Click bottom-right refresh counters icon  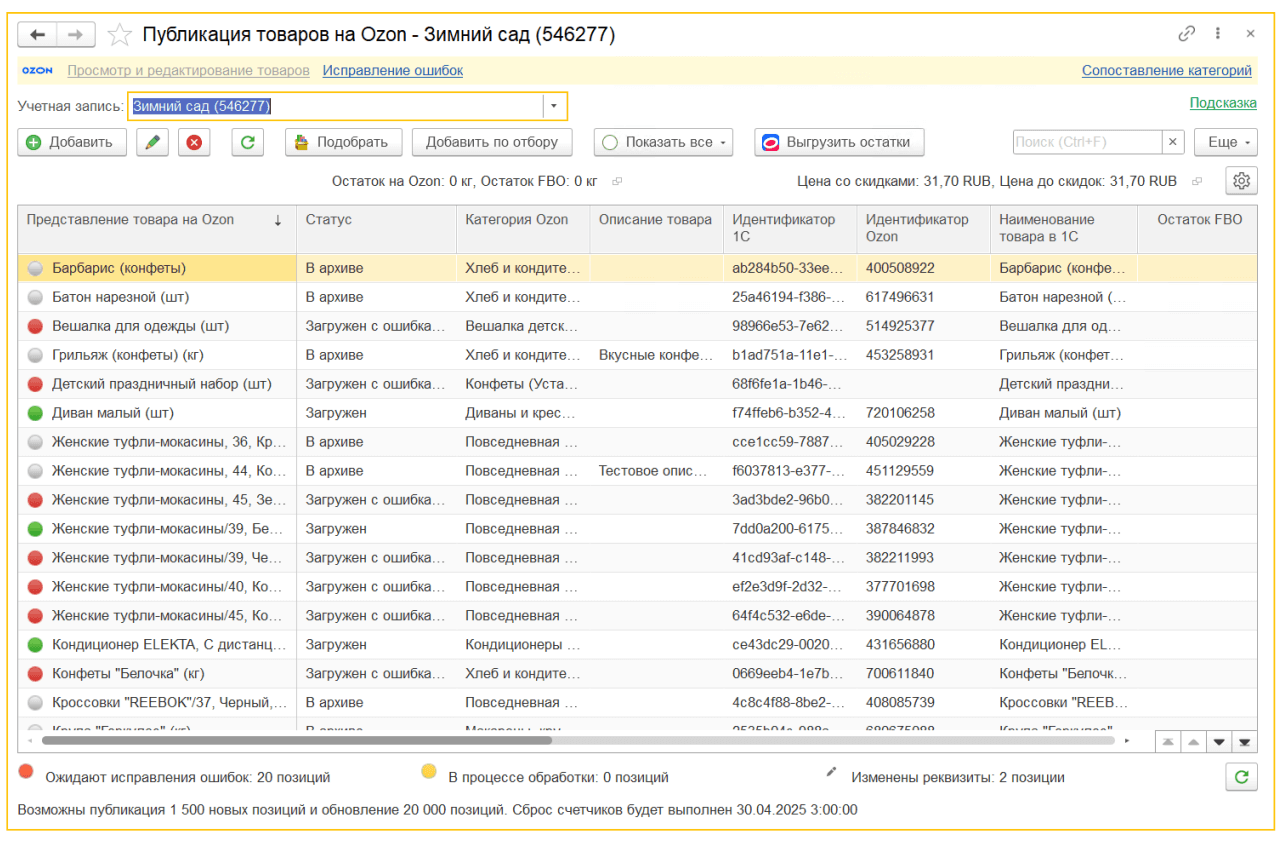click(x=1241, y=776)
